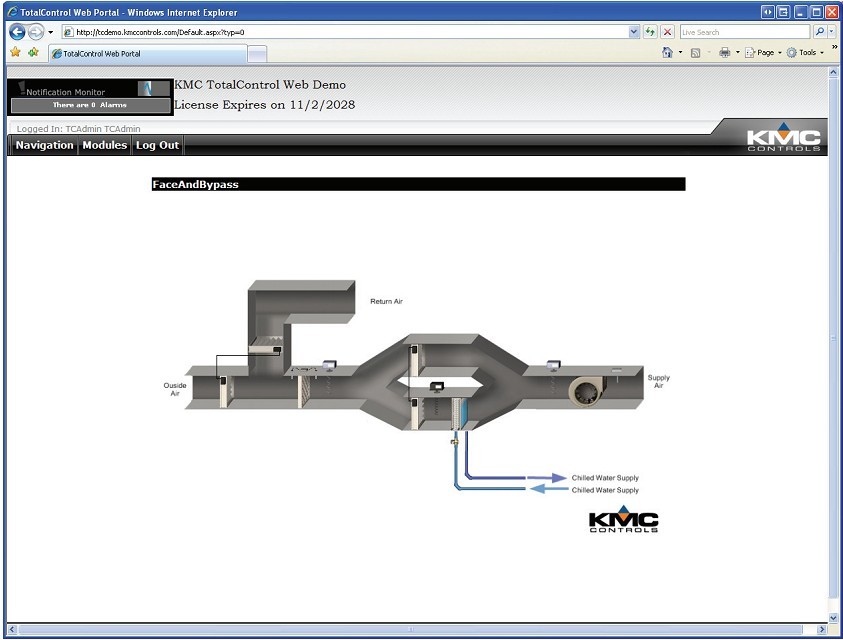Expand the Home button dropdown arrow

(x=680, y=52)
